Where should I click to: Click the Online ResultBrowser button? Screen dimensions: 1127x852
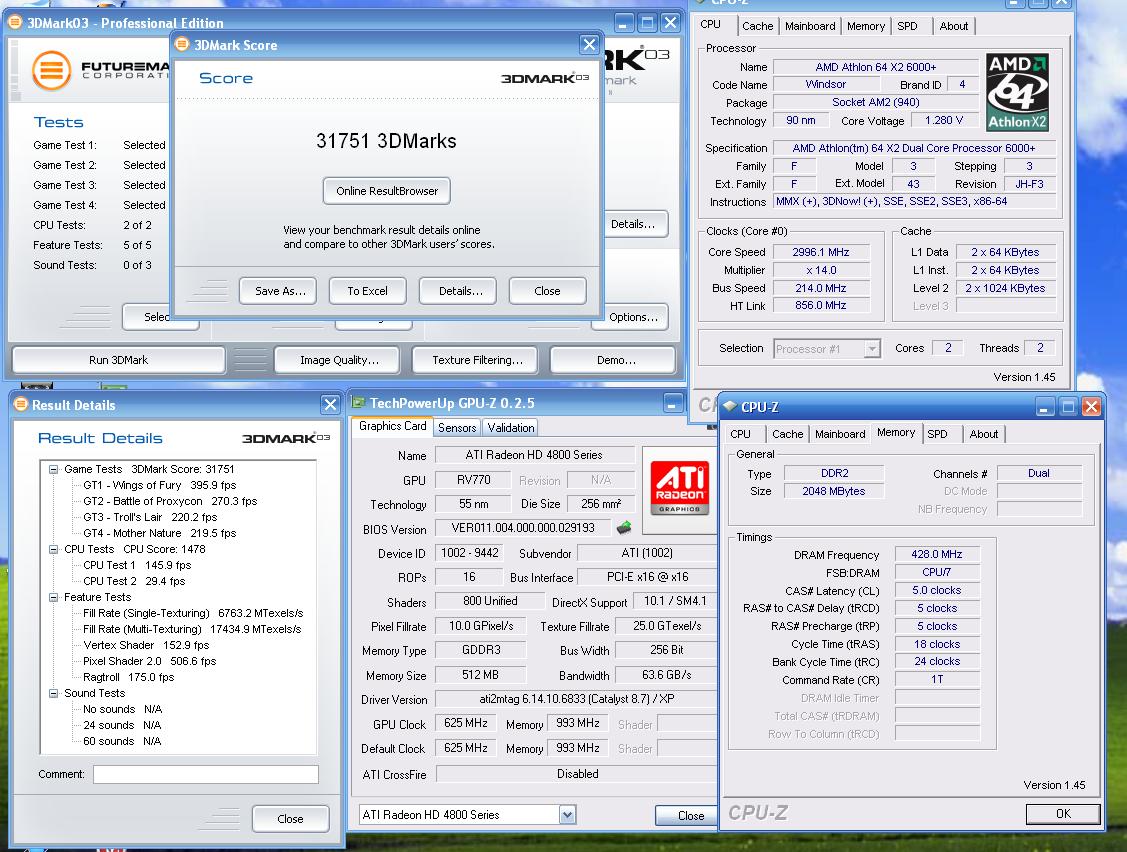click(x=387, y=191)
